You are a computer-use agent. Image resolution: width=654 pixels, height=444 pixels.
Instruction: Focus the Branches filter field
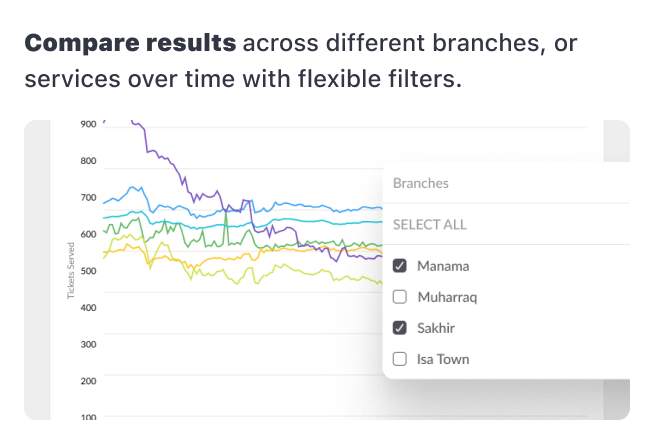[480, 184]
